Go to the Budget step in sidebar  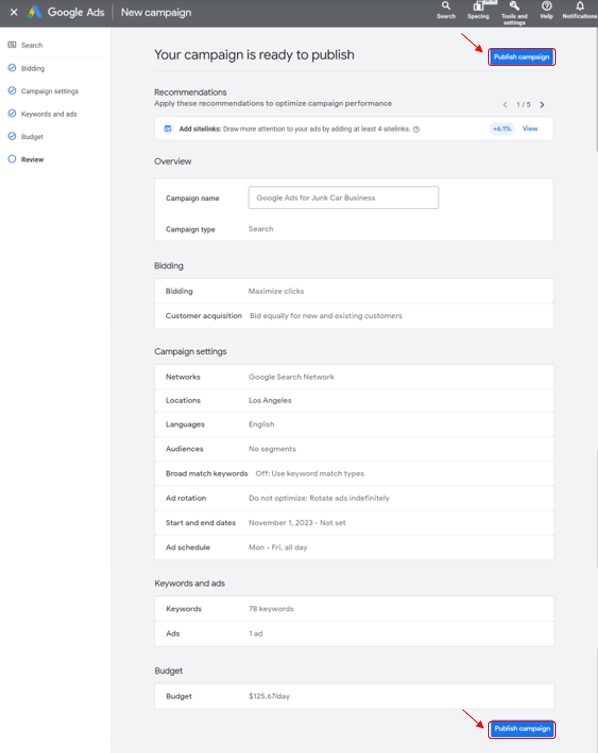(x=32, y=137)
